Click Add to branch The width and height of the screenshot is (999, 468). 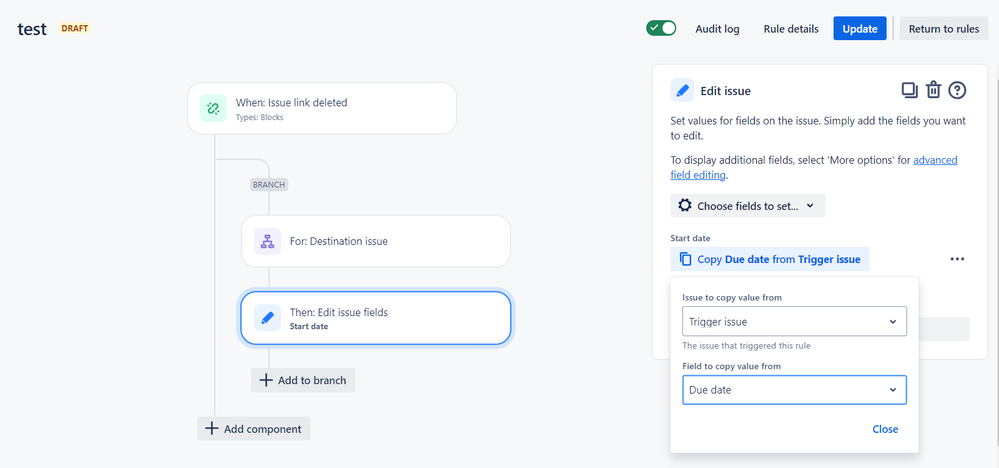pyautogui.click(x=303, y=380)
